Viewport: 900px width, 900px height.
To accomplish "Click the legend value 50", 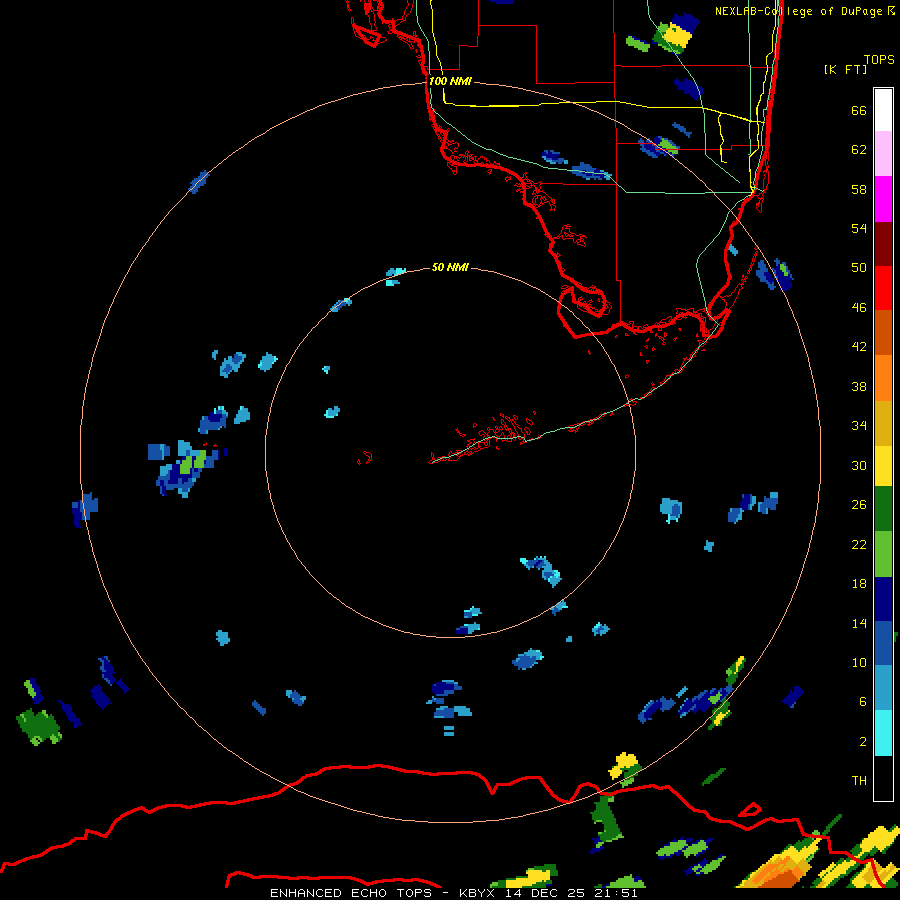I will [859, 268].
